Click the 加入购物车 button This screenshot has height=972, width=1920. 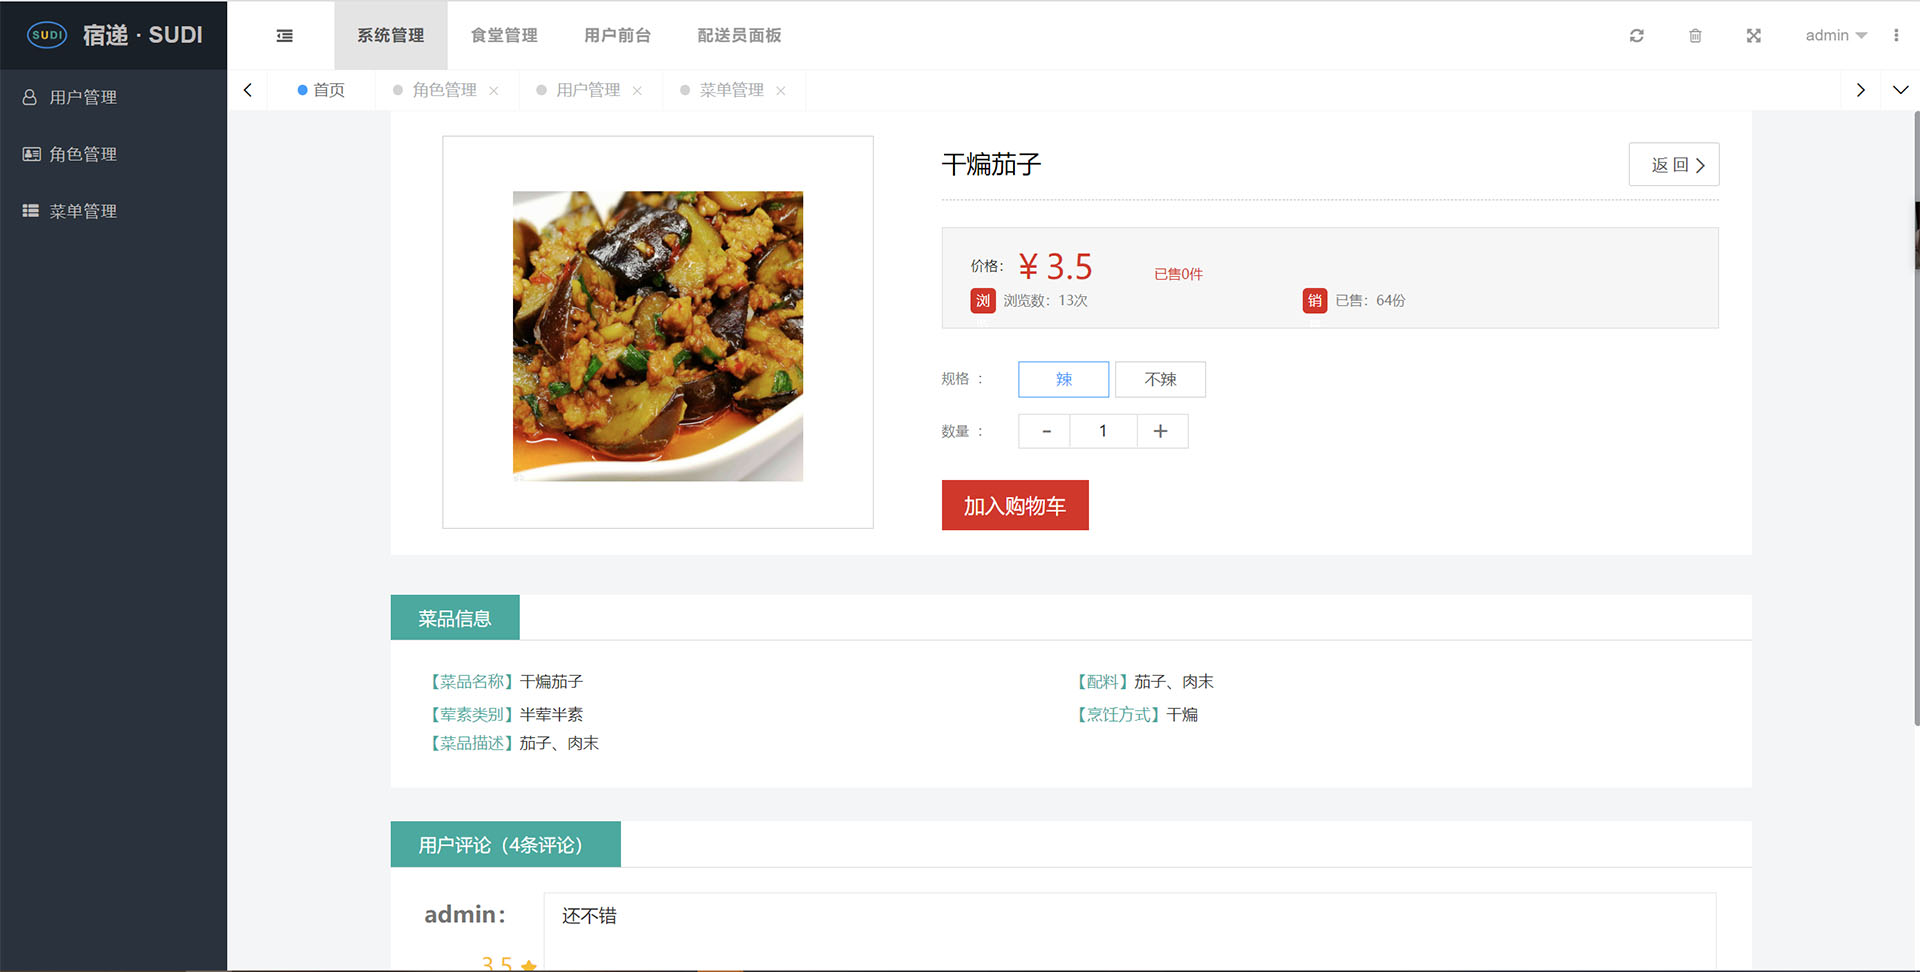click(1015, 505)
